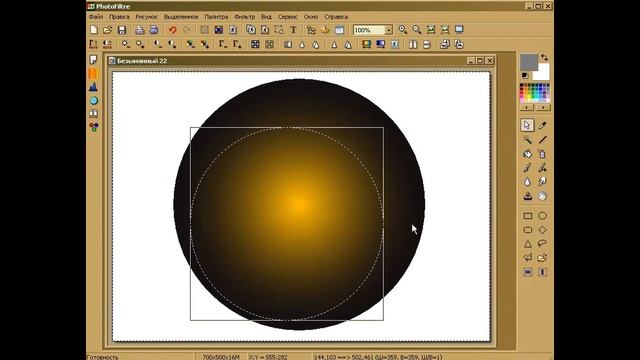
Task: Click the 100% zoom field
Action: coord(369,30)
